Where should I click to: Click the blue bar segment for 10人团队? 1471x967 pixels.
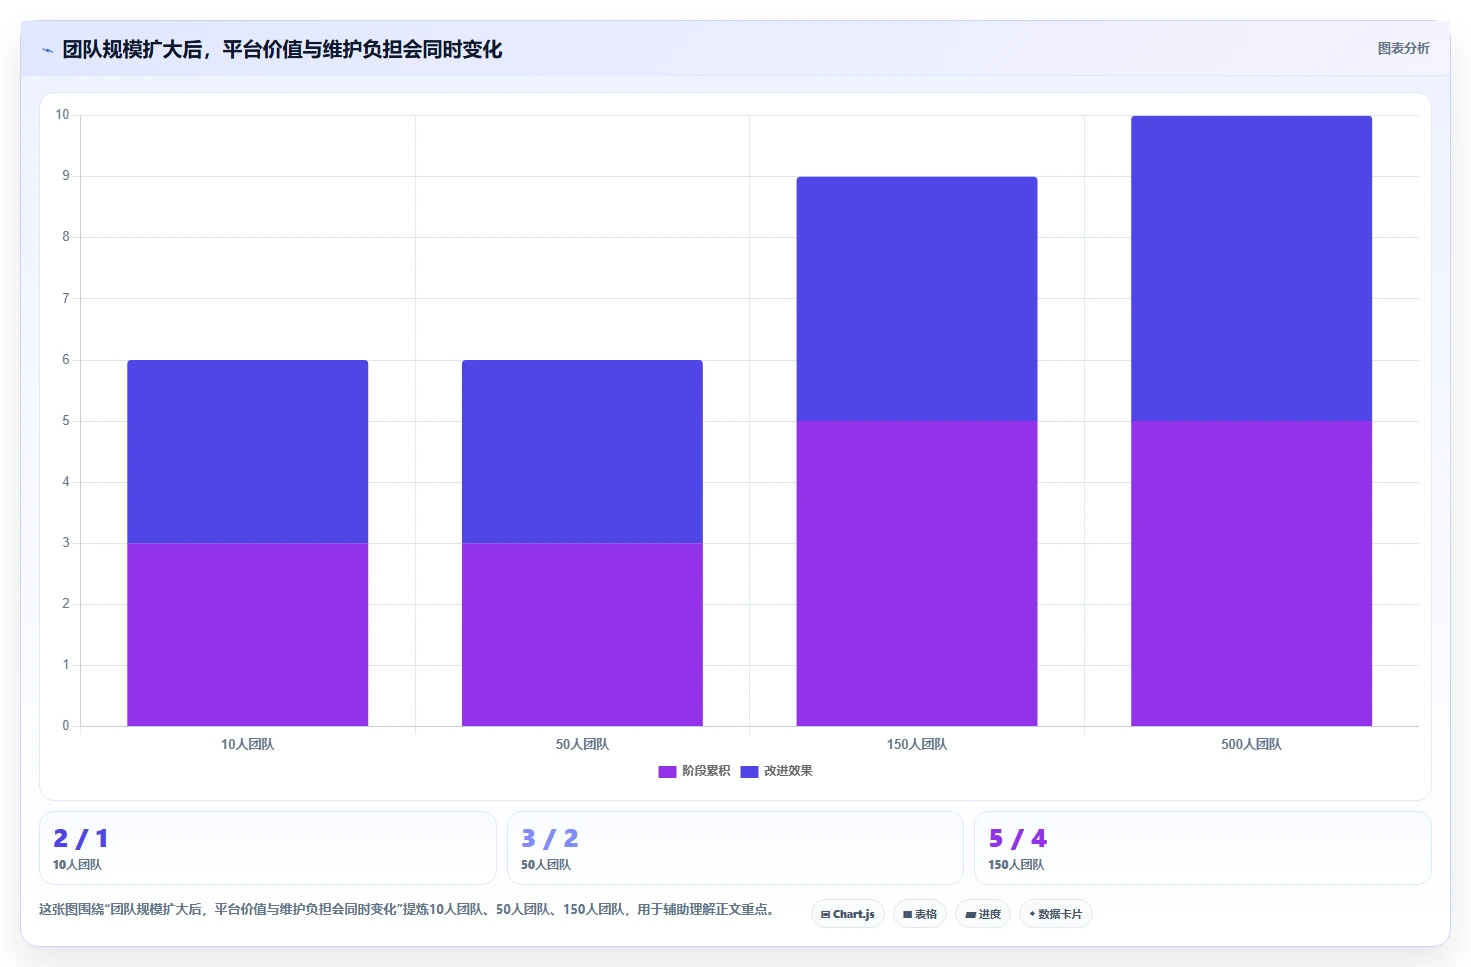(247, 451)
